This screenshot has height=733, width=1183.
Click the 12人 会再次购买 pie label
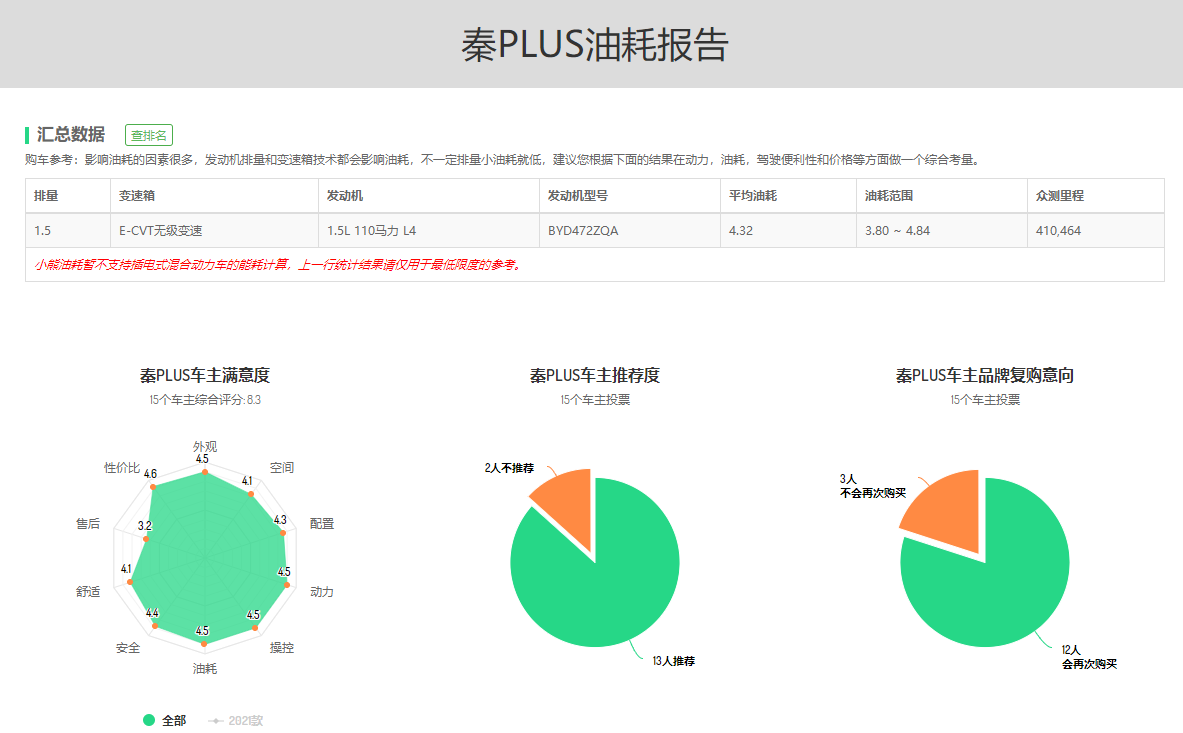(x=1089, y=657)
